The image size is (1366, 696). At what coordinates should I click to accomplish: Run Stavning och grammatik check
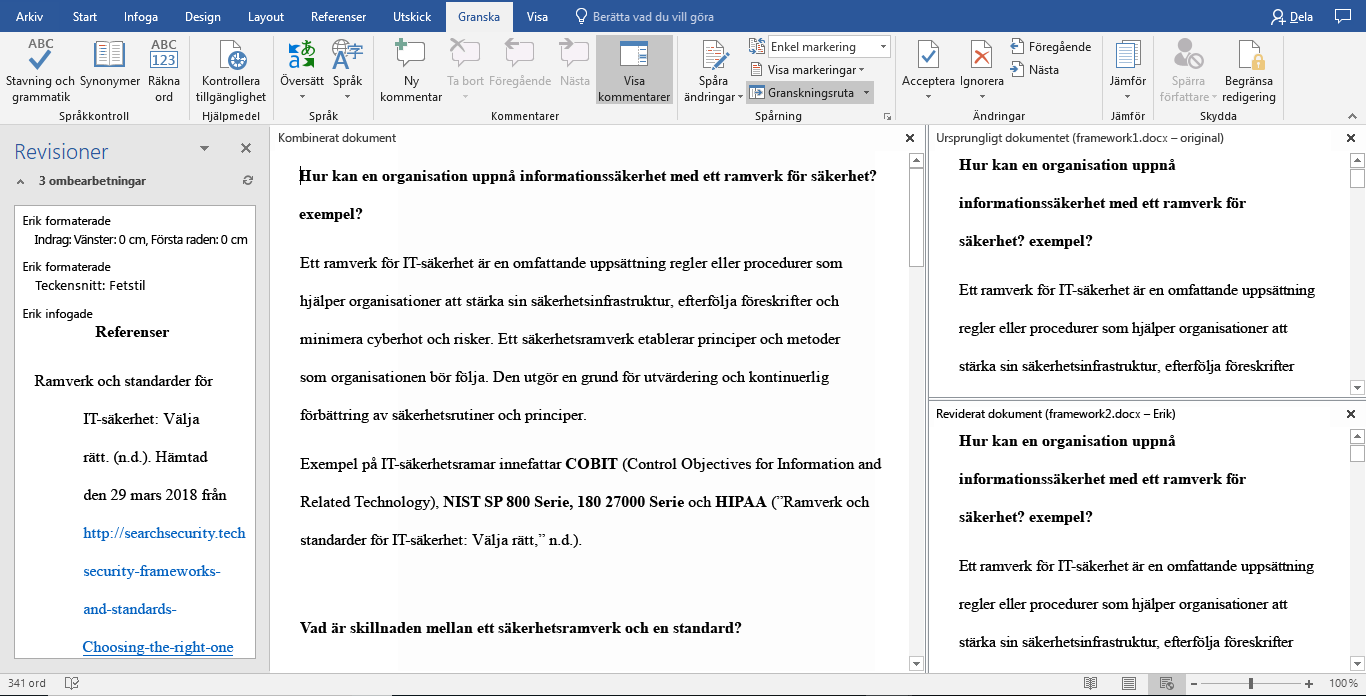[41, 70]
